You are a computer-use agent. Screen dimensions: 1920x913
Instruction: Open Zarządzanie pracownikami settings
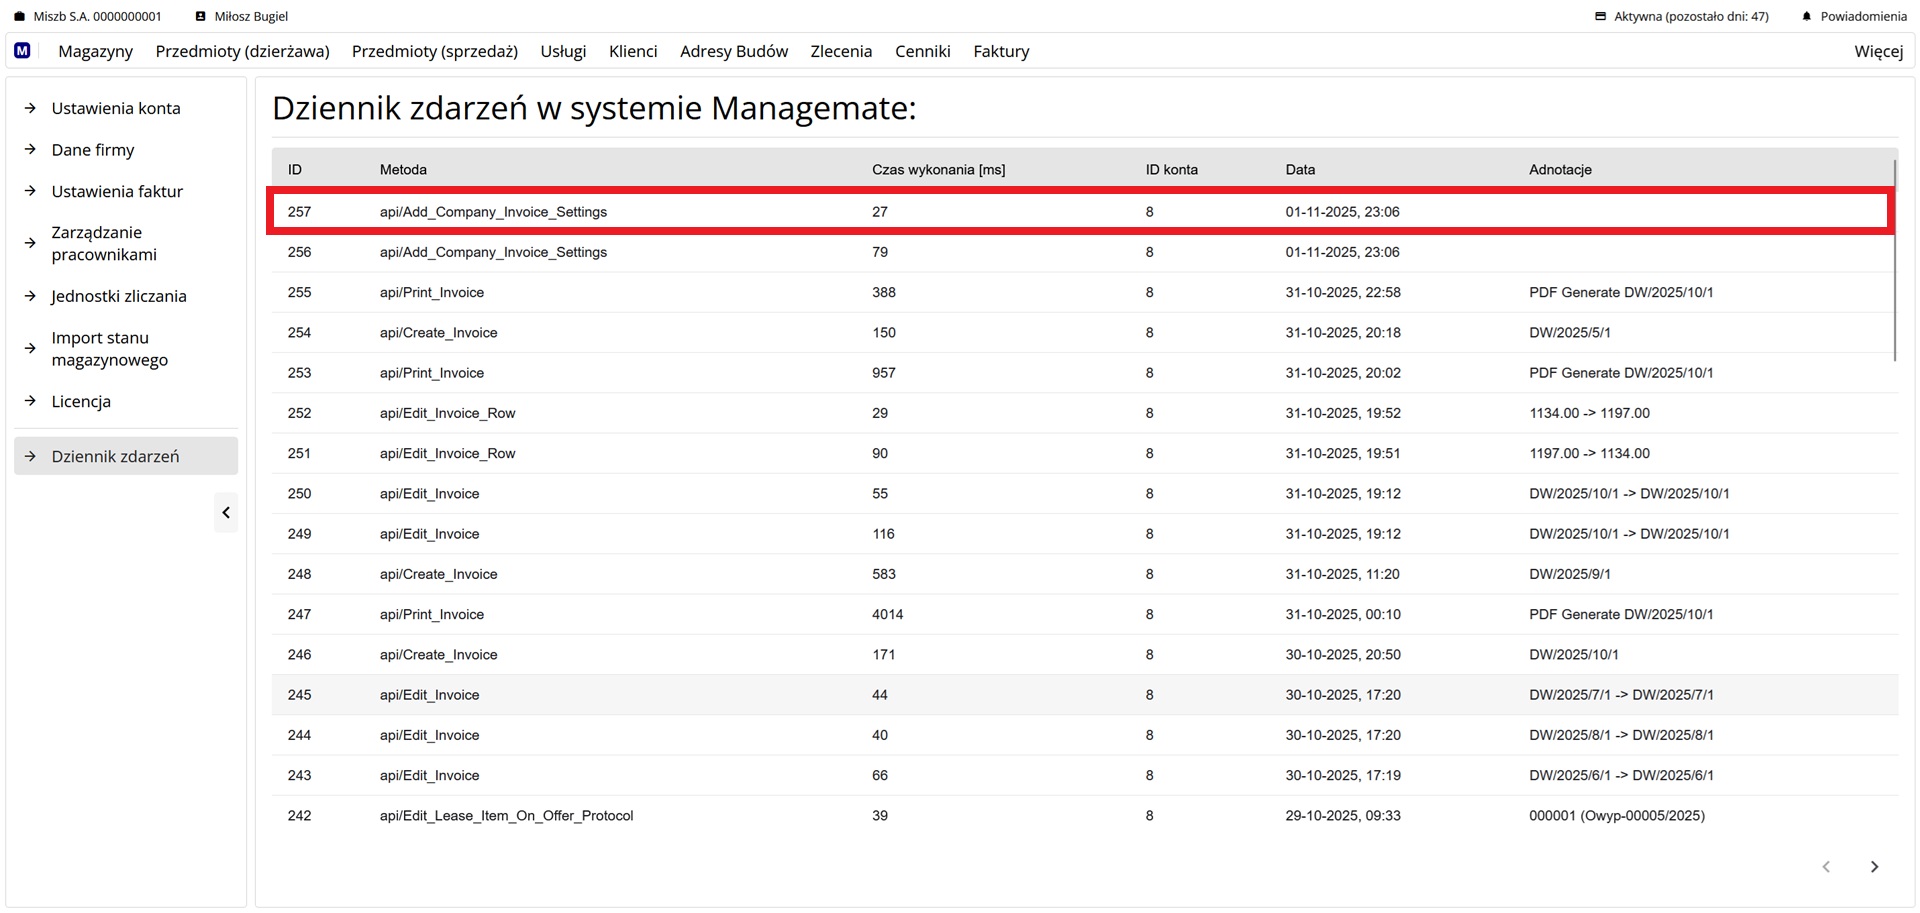click(x=104, y=243)
